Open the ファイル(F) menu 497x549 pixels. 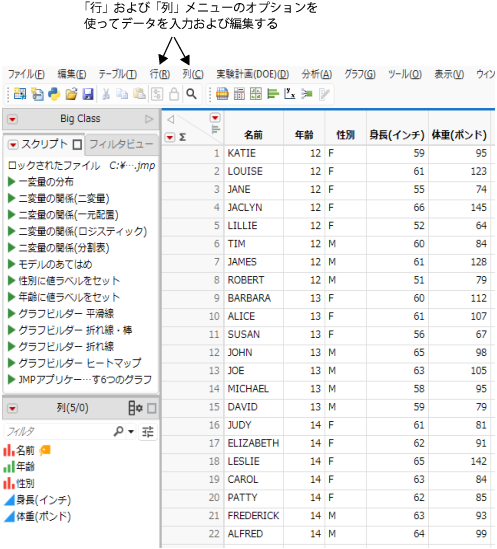[x=26, y=74]
